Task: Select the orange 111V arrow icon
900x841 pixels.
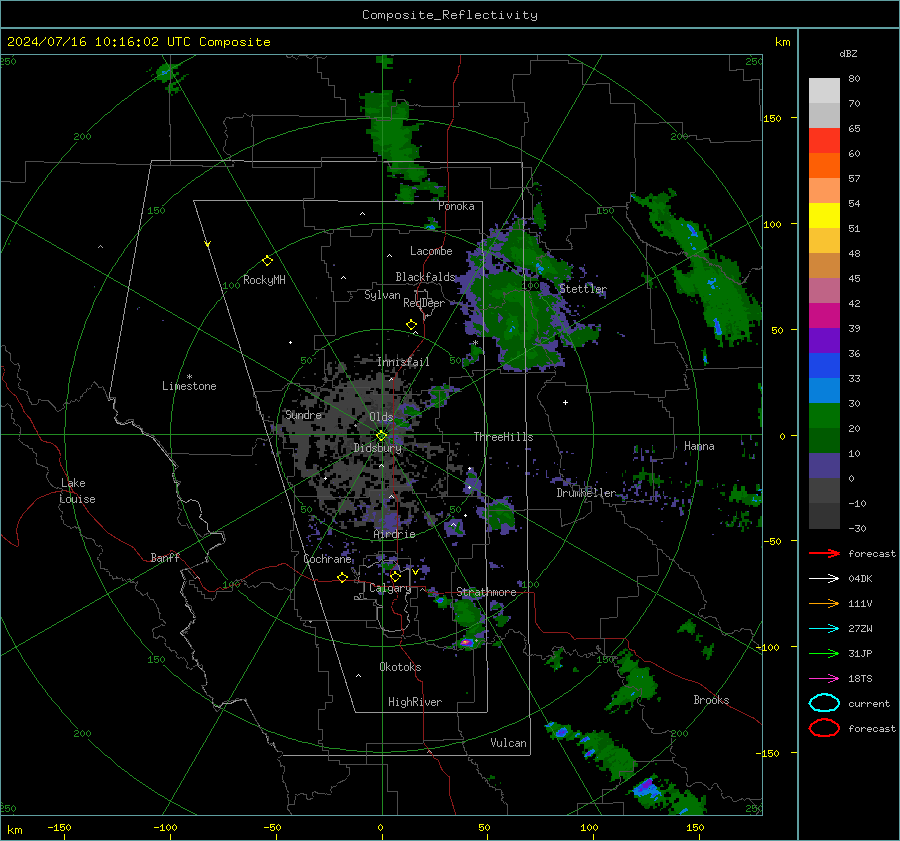Action: (x=824, y=603)
